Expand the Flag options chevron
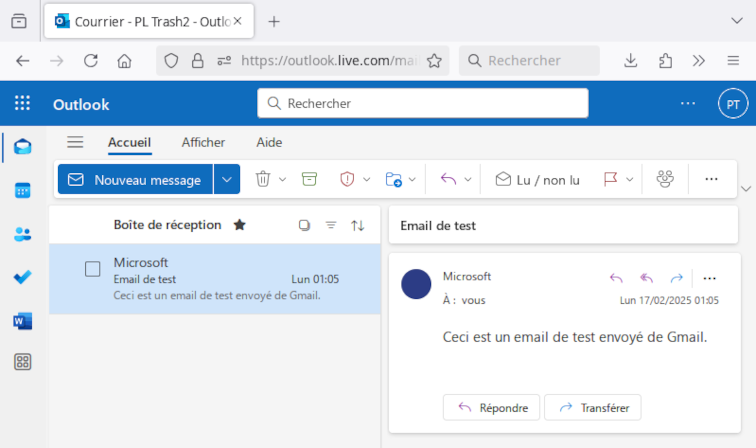756x448 pixels. click(629, 180)
